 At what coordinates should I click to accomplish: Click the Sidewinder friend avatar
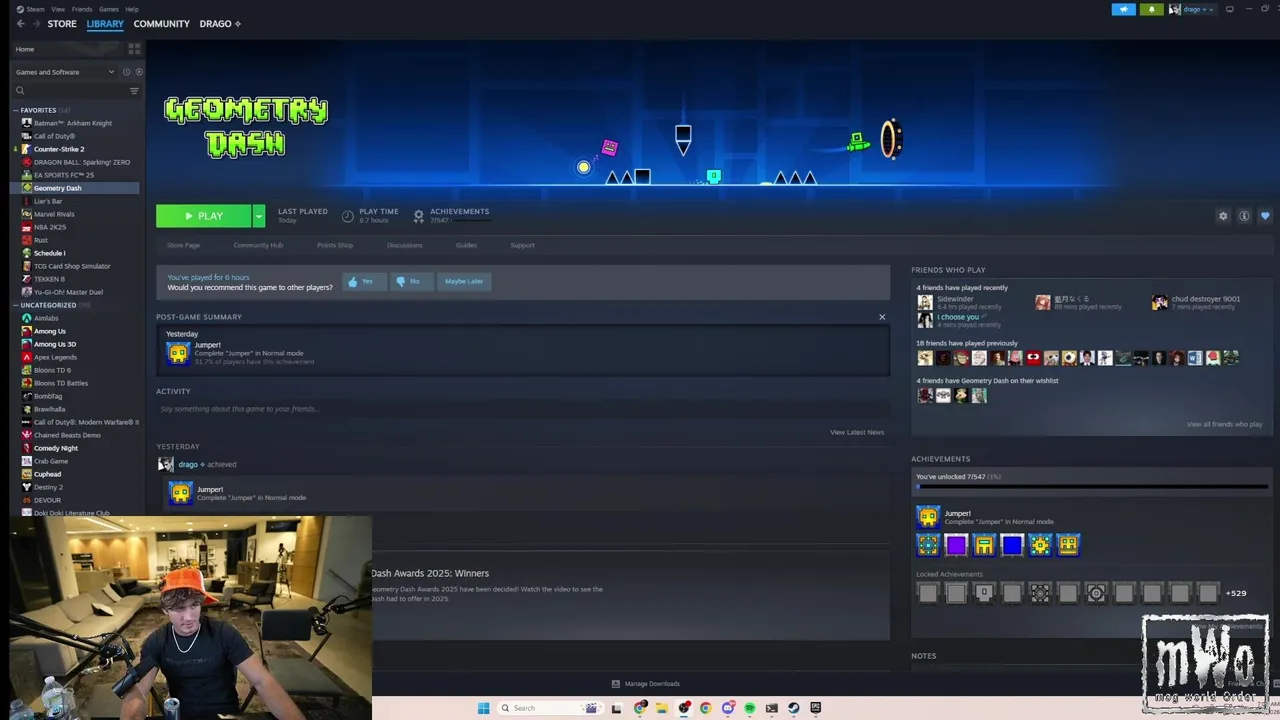coord(925,302)
